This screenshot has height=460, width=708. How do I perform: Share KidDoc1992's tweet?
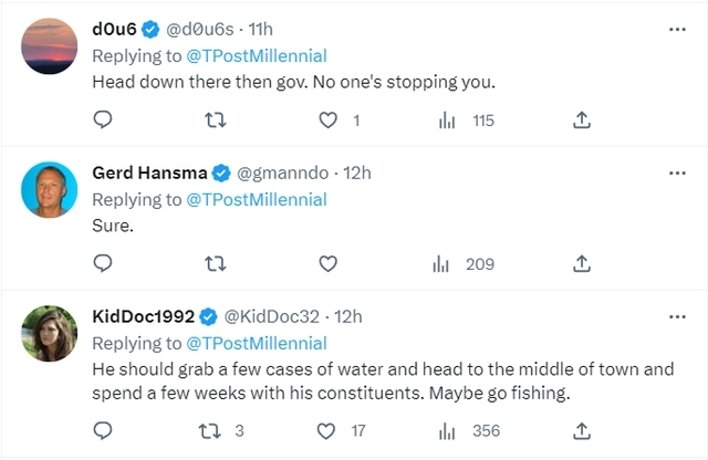(582, 432)
